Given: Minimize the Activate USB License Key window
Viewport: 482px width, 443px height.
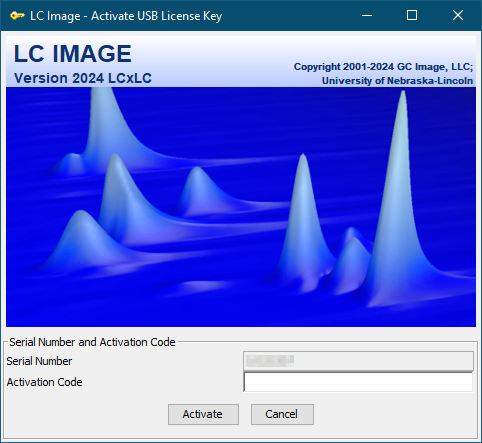Looking at the screenshot, I should point(367,15).
